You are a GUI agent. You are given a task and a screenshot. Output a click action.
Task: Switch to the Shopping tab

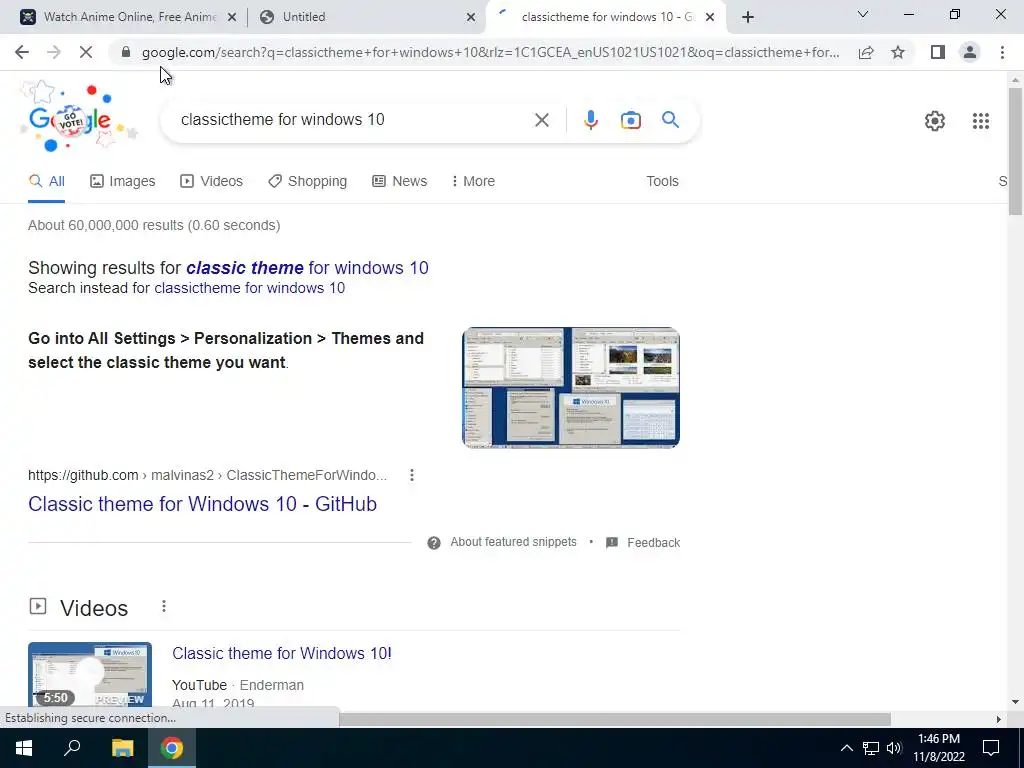308,181
